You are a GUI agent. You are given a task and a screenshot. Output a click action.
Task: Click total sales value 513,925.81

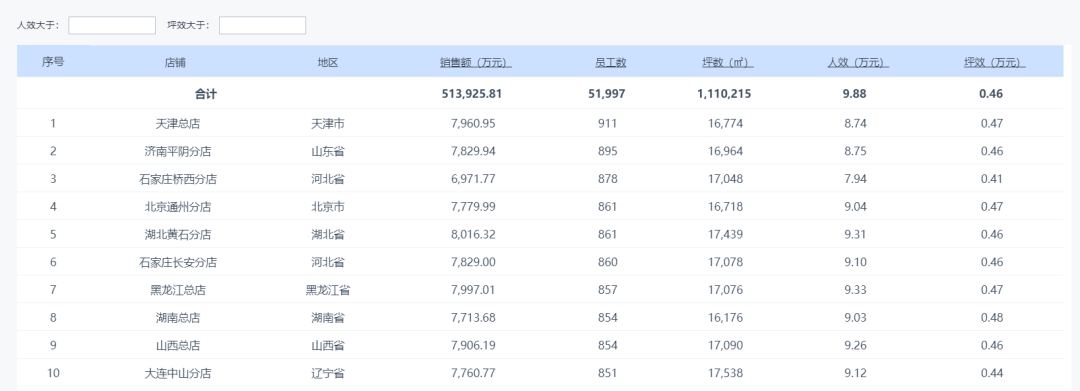pyautogui.click(x=472, y=94)
